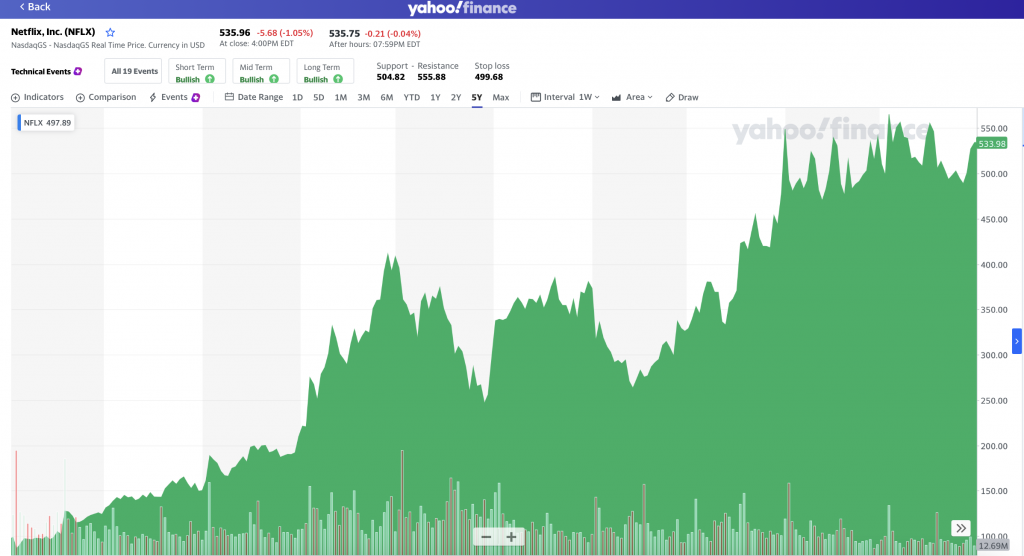
Task: Click the NFLX 497.89 chart label
Action: point(46,123)
